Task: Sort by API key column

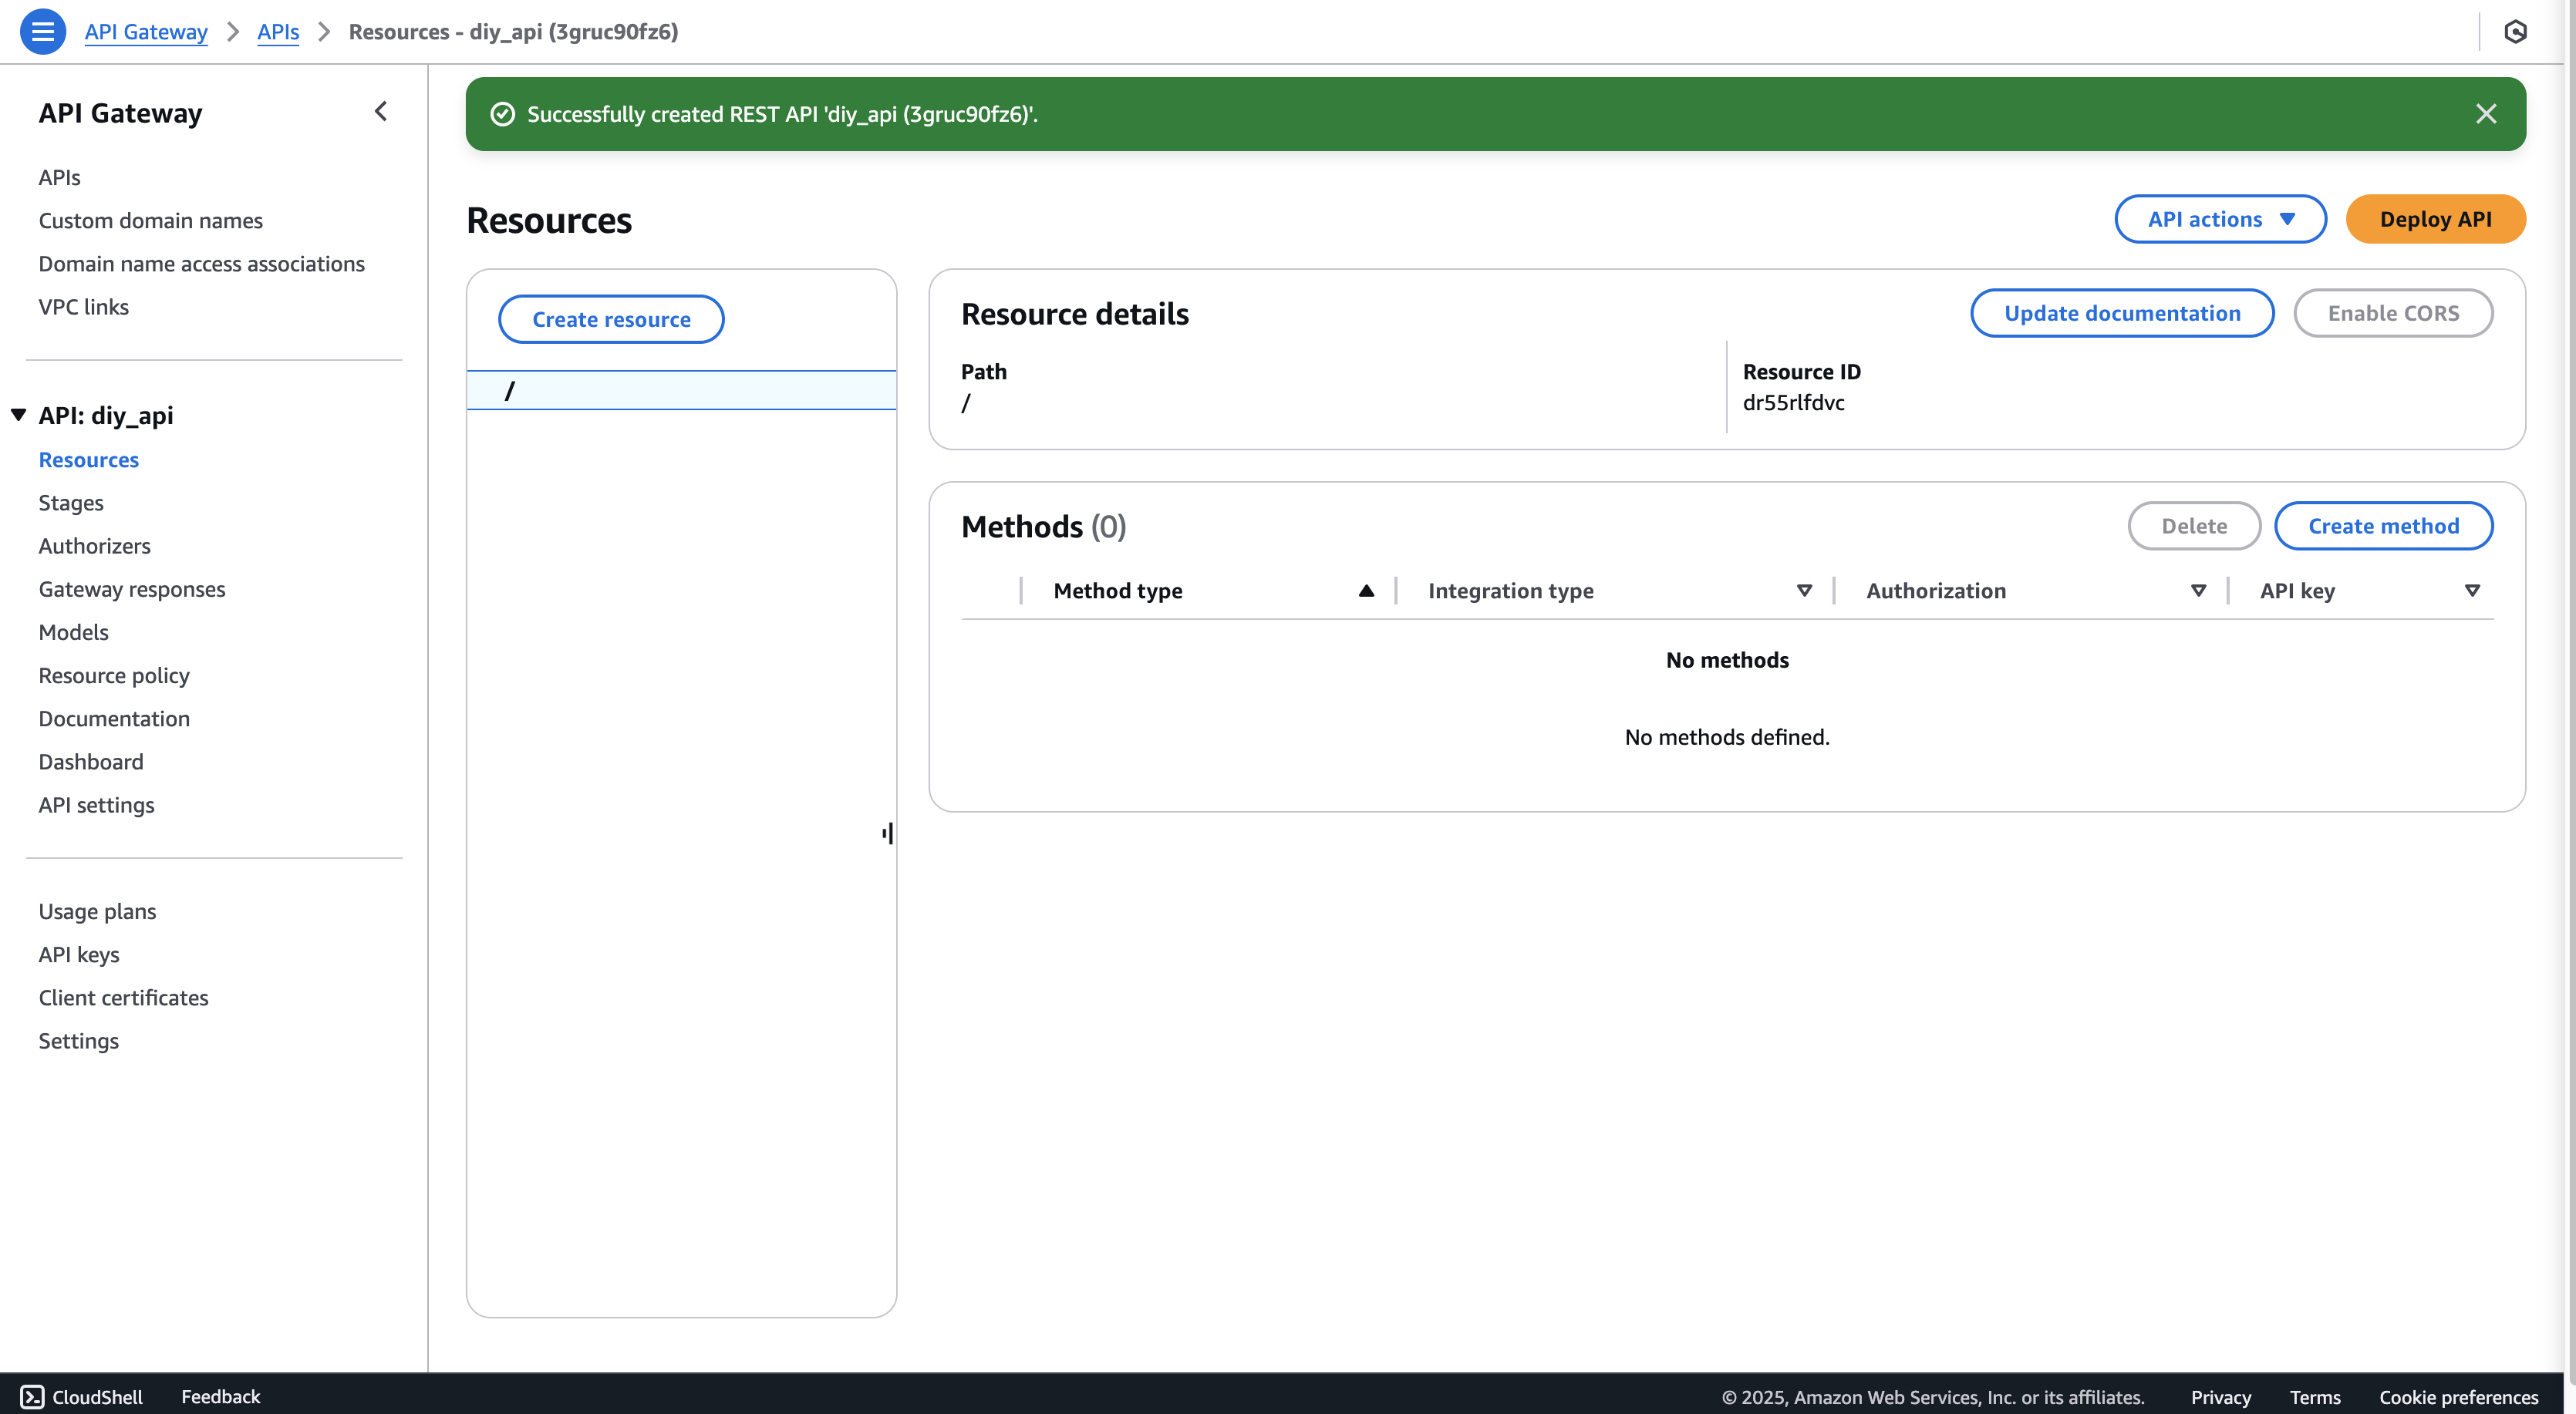Action: pyautogui.click(x=2472, y=591)
